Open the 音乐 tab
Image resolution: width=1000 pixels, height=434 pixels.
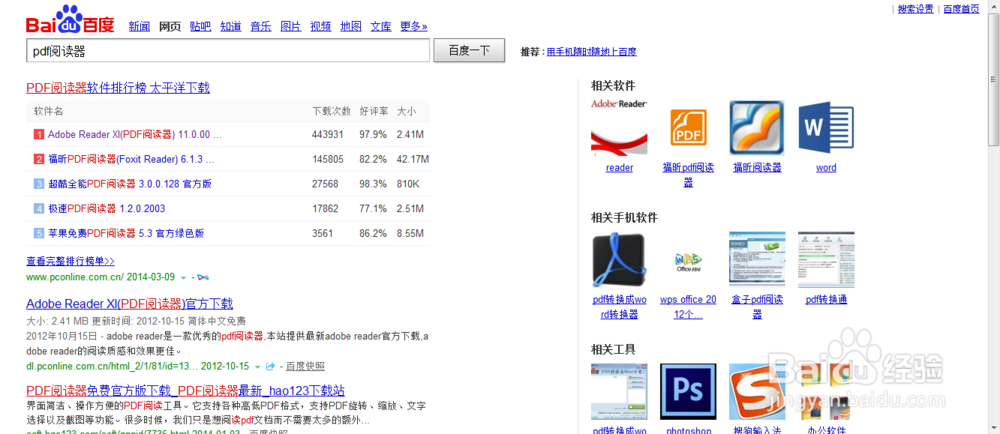pos(261,27)
